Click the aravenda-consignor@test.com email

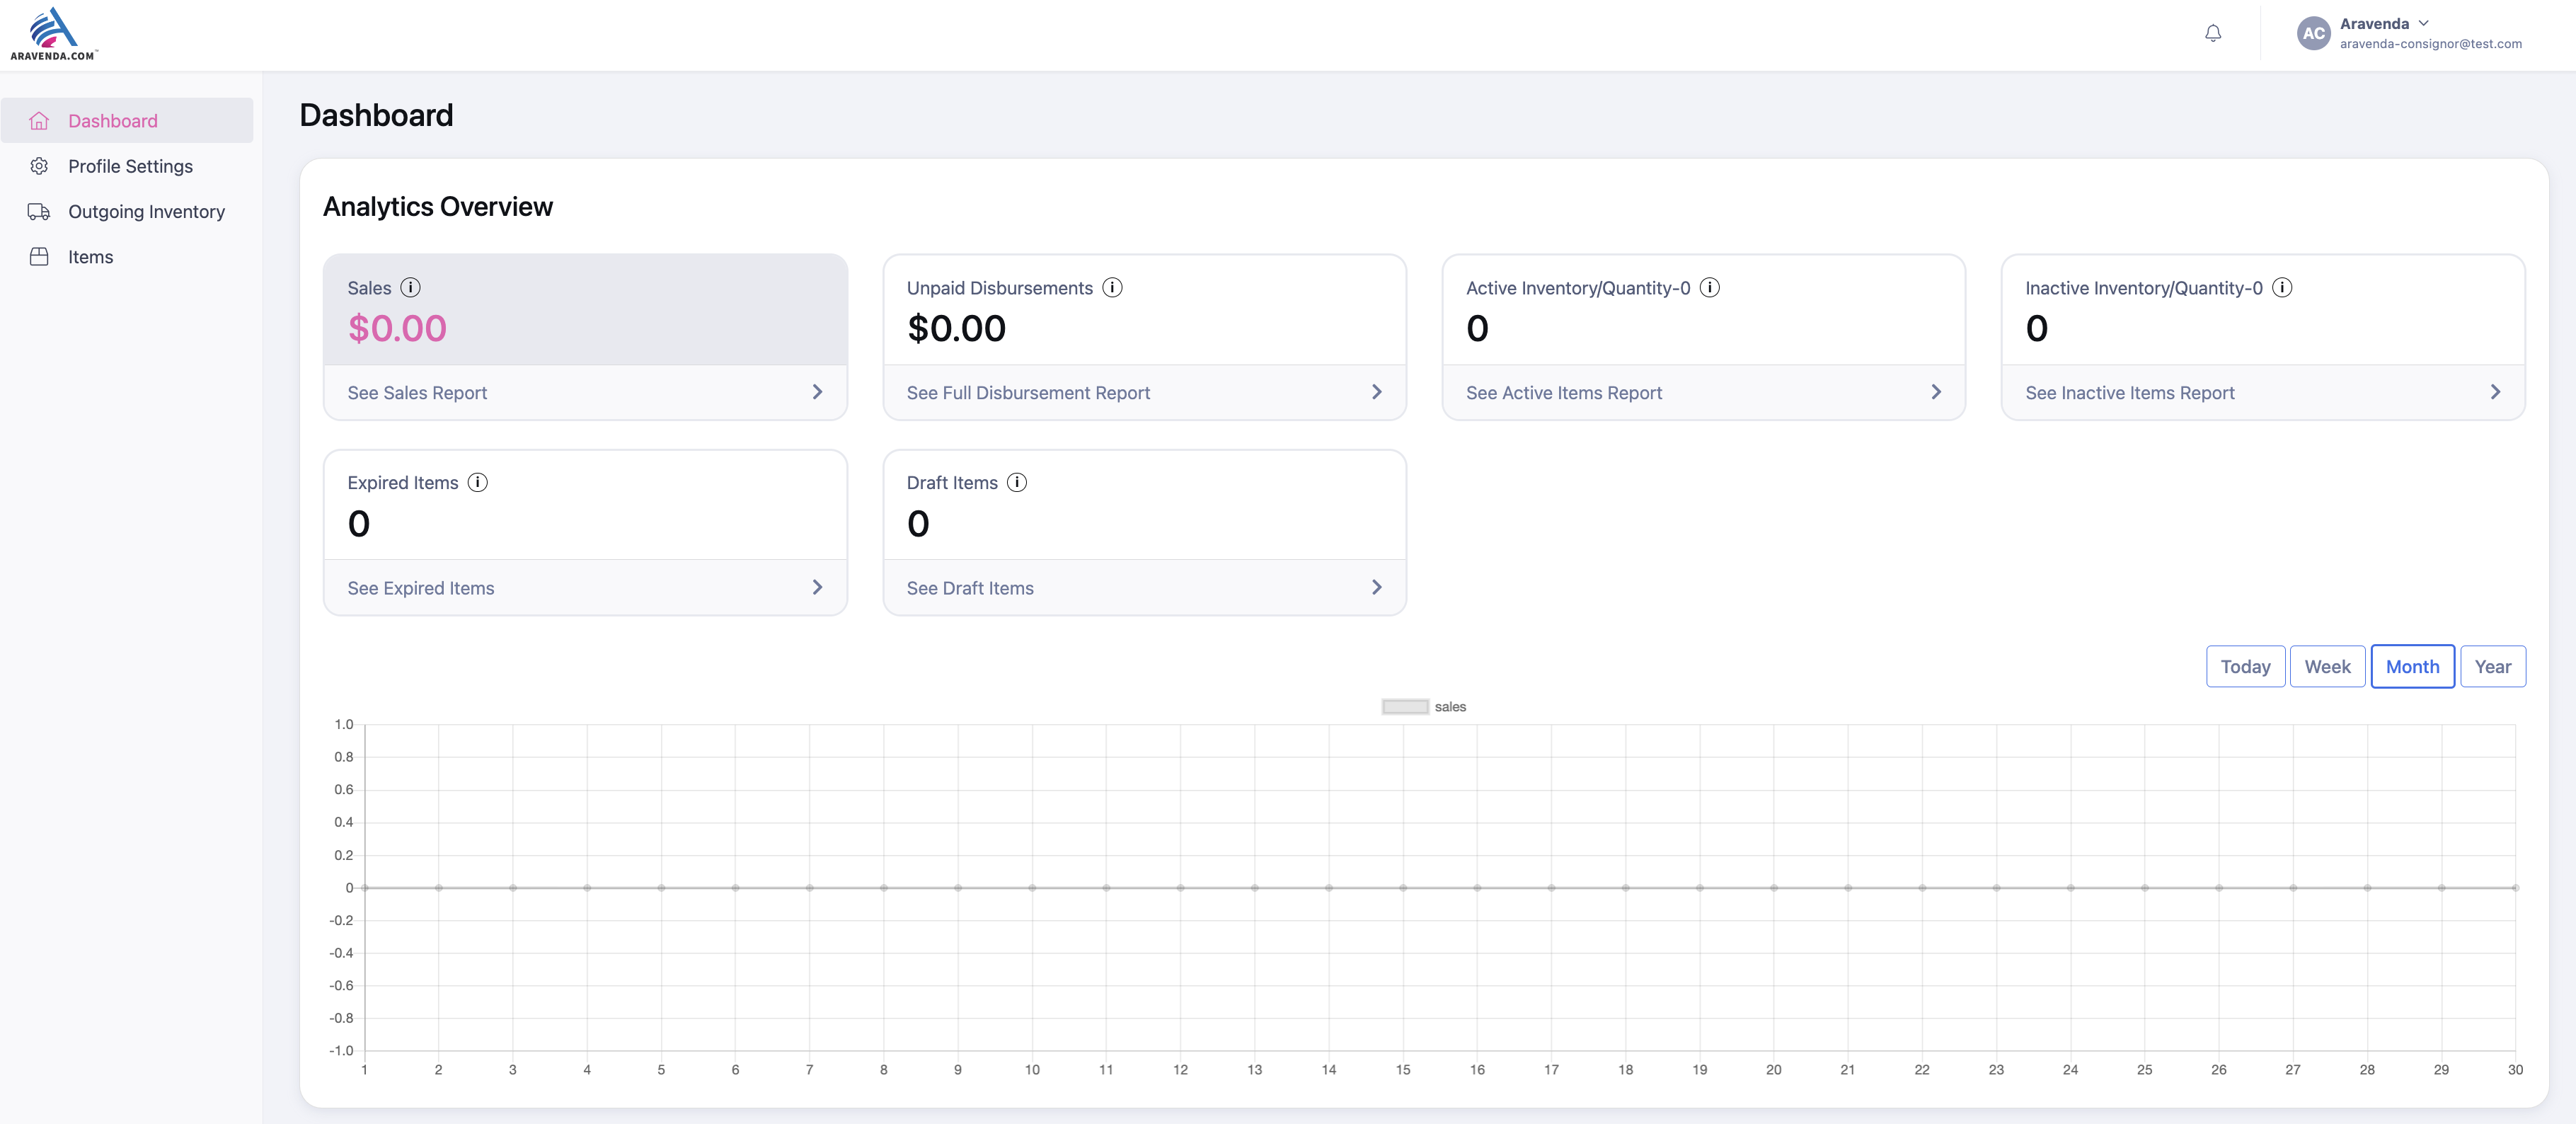(x=2430, y=44)
